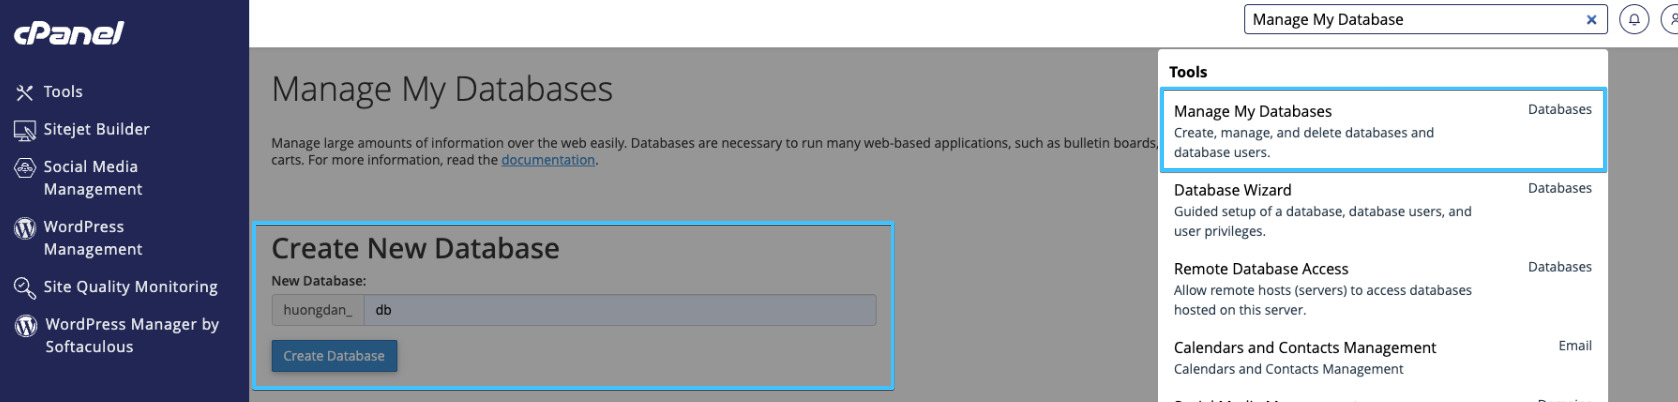Click the WordPress Manager by Softaculous icon
The height and width of the screenshot is (402, 1678).
pyautogui.click(x=26, y=326)
